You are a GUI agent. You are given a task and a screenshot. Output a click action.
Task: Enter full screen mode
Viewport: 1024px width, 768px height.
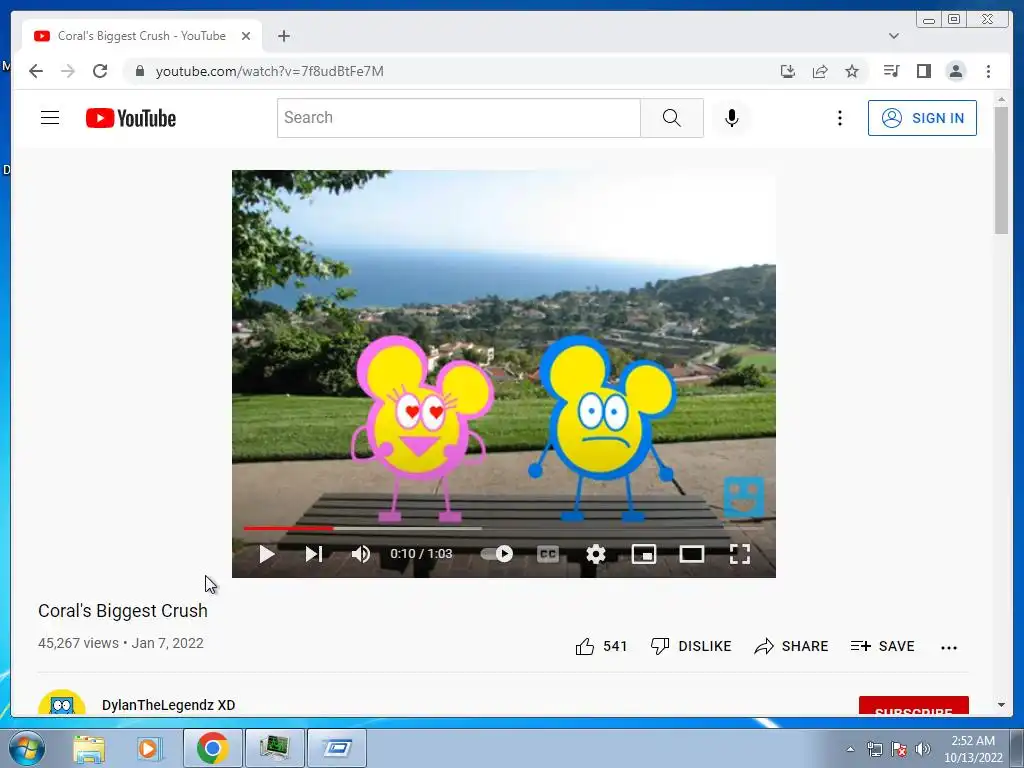pyautogui.click(x=739, y=554)
